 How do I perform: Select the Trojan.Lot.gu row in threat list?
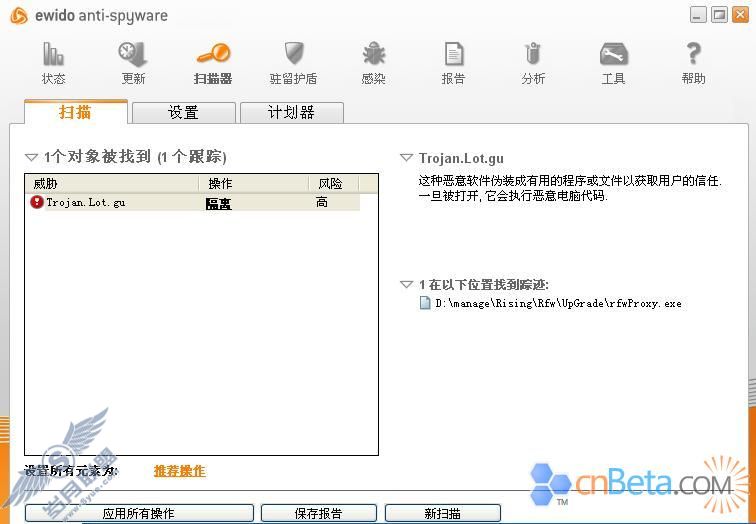tap(195, 202)
